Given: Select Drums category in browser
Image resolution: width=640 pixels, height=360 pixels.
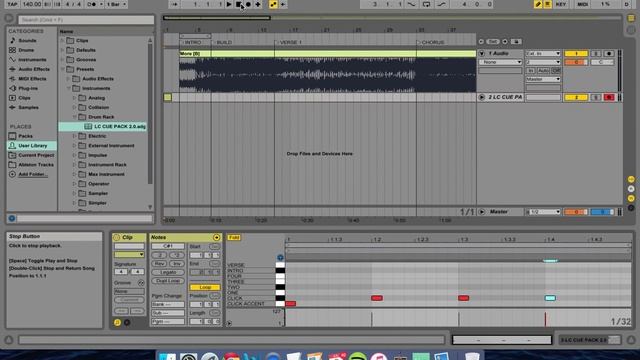Looking at the screenshot, I should (26, 50).
